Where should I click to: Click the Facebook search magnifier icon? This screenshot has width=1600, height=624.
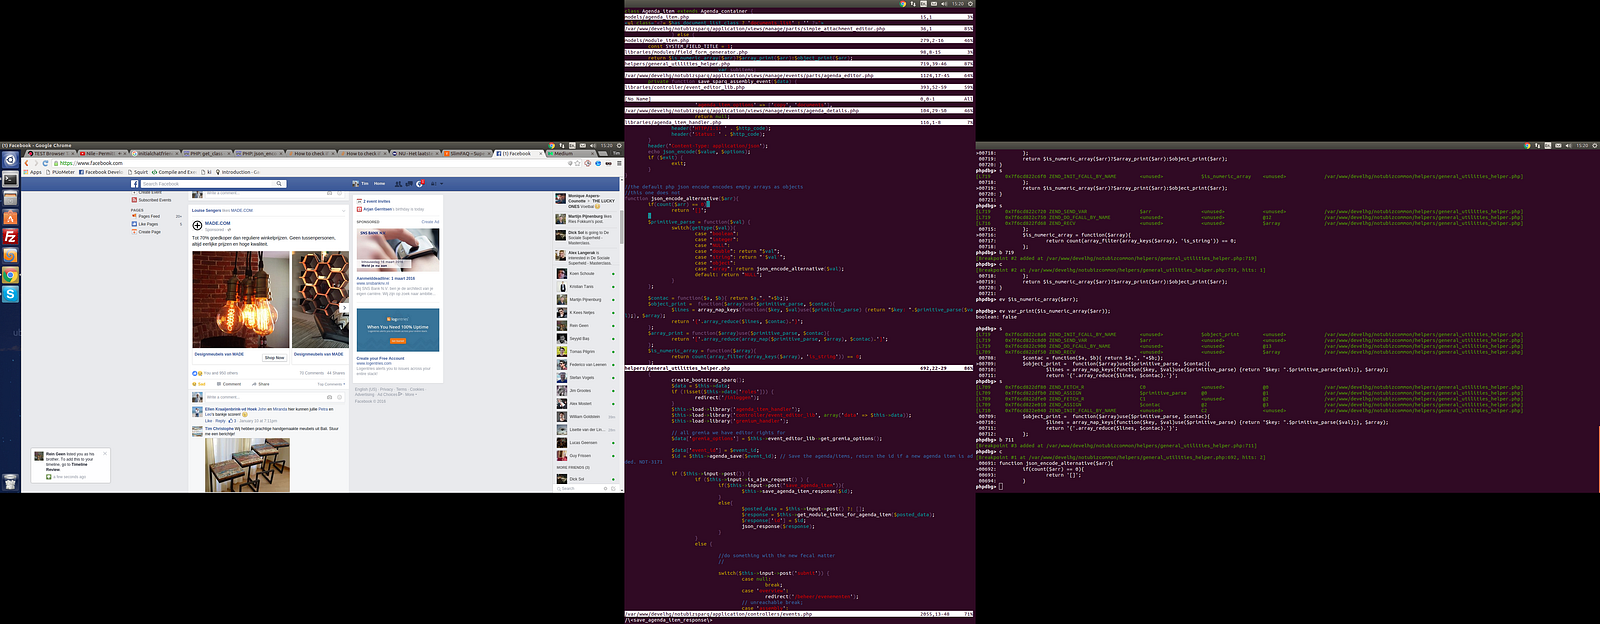click(x=279, y=184)
